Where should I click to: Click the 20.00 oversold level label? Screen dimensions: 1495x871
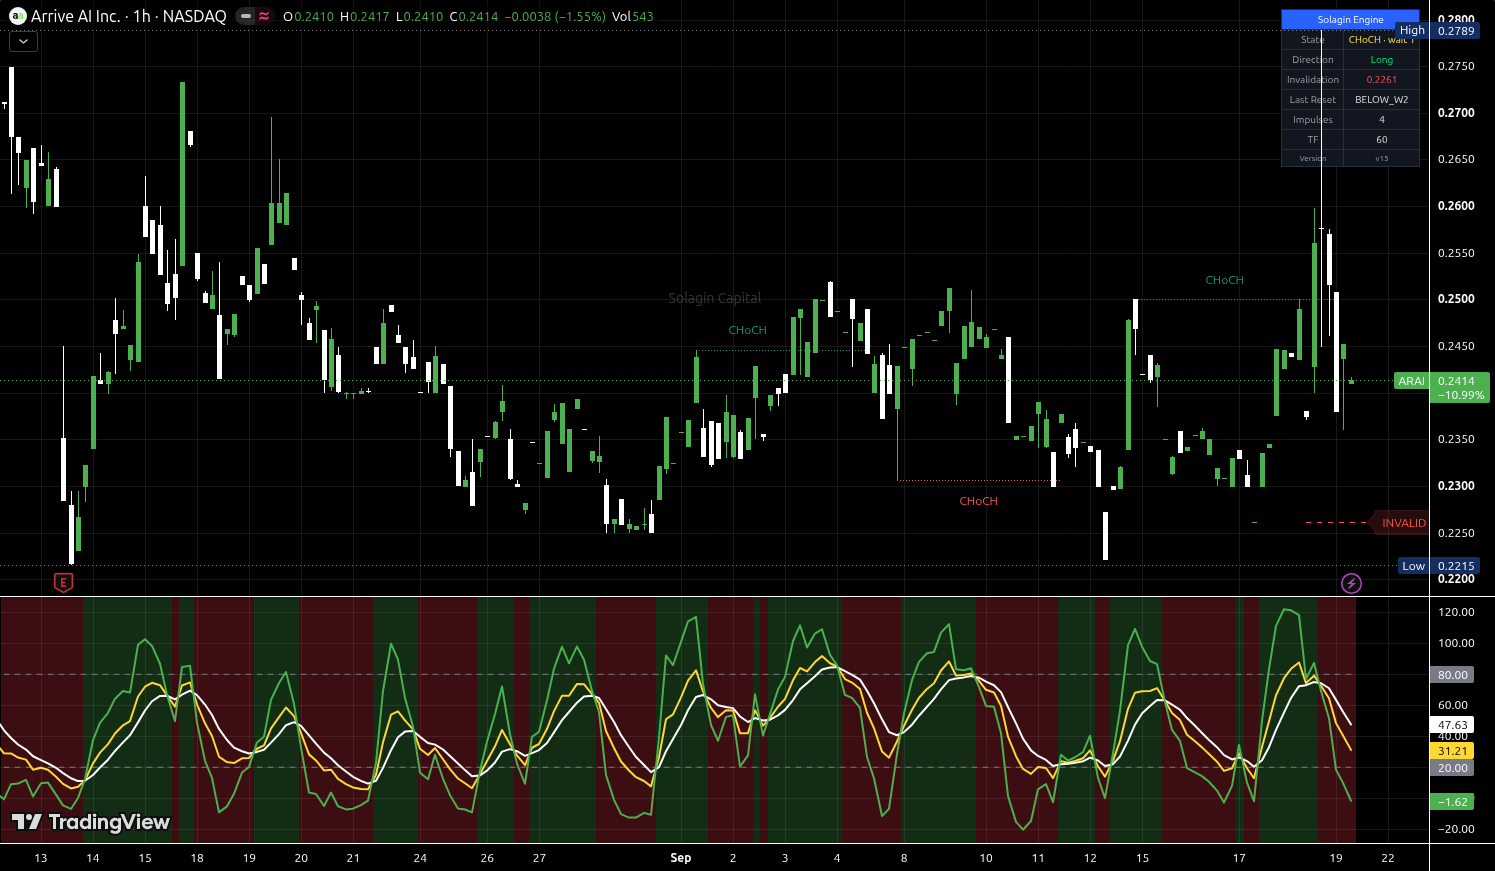pyautogui.click(x=1452, y=768)
